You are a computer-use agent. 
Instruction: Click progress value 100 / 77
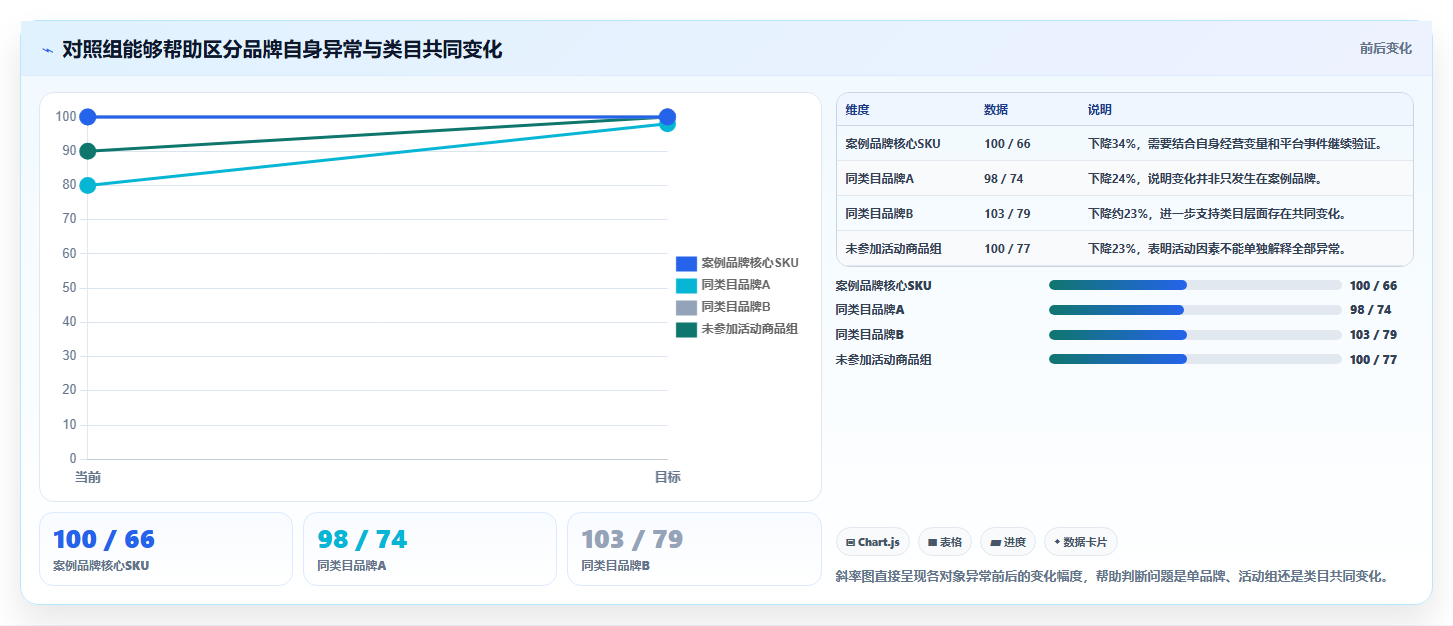(x=1373, y=360)
